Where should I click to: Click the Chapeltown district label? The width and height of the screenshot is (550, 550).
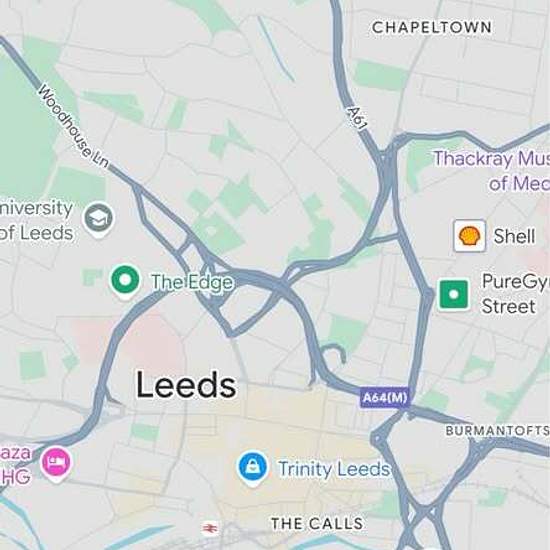pos(431,27)
